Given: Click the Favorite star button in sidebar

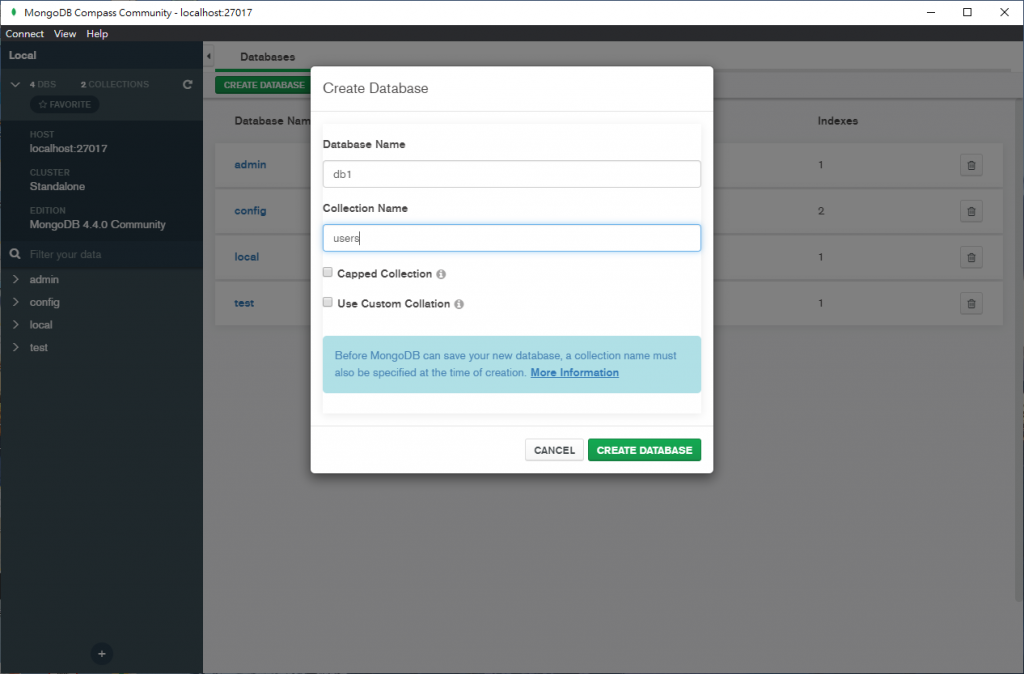Looking at the screenshot, I should tap(65, 104).
